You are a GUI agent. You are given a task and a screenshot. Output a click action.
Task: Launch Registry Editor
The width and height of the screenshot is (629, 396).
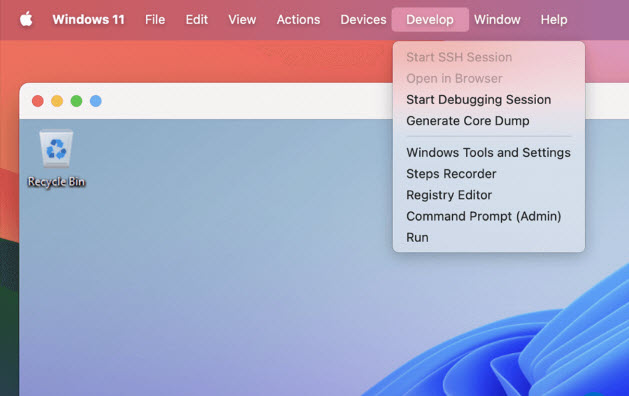[x=489, y=195]
